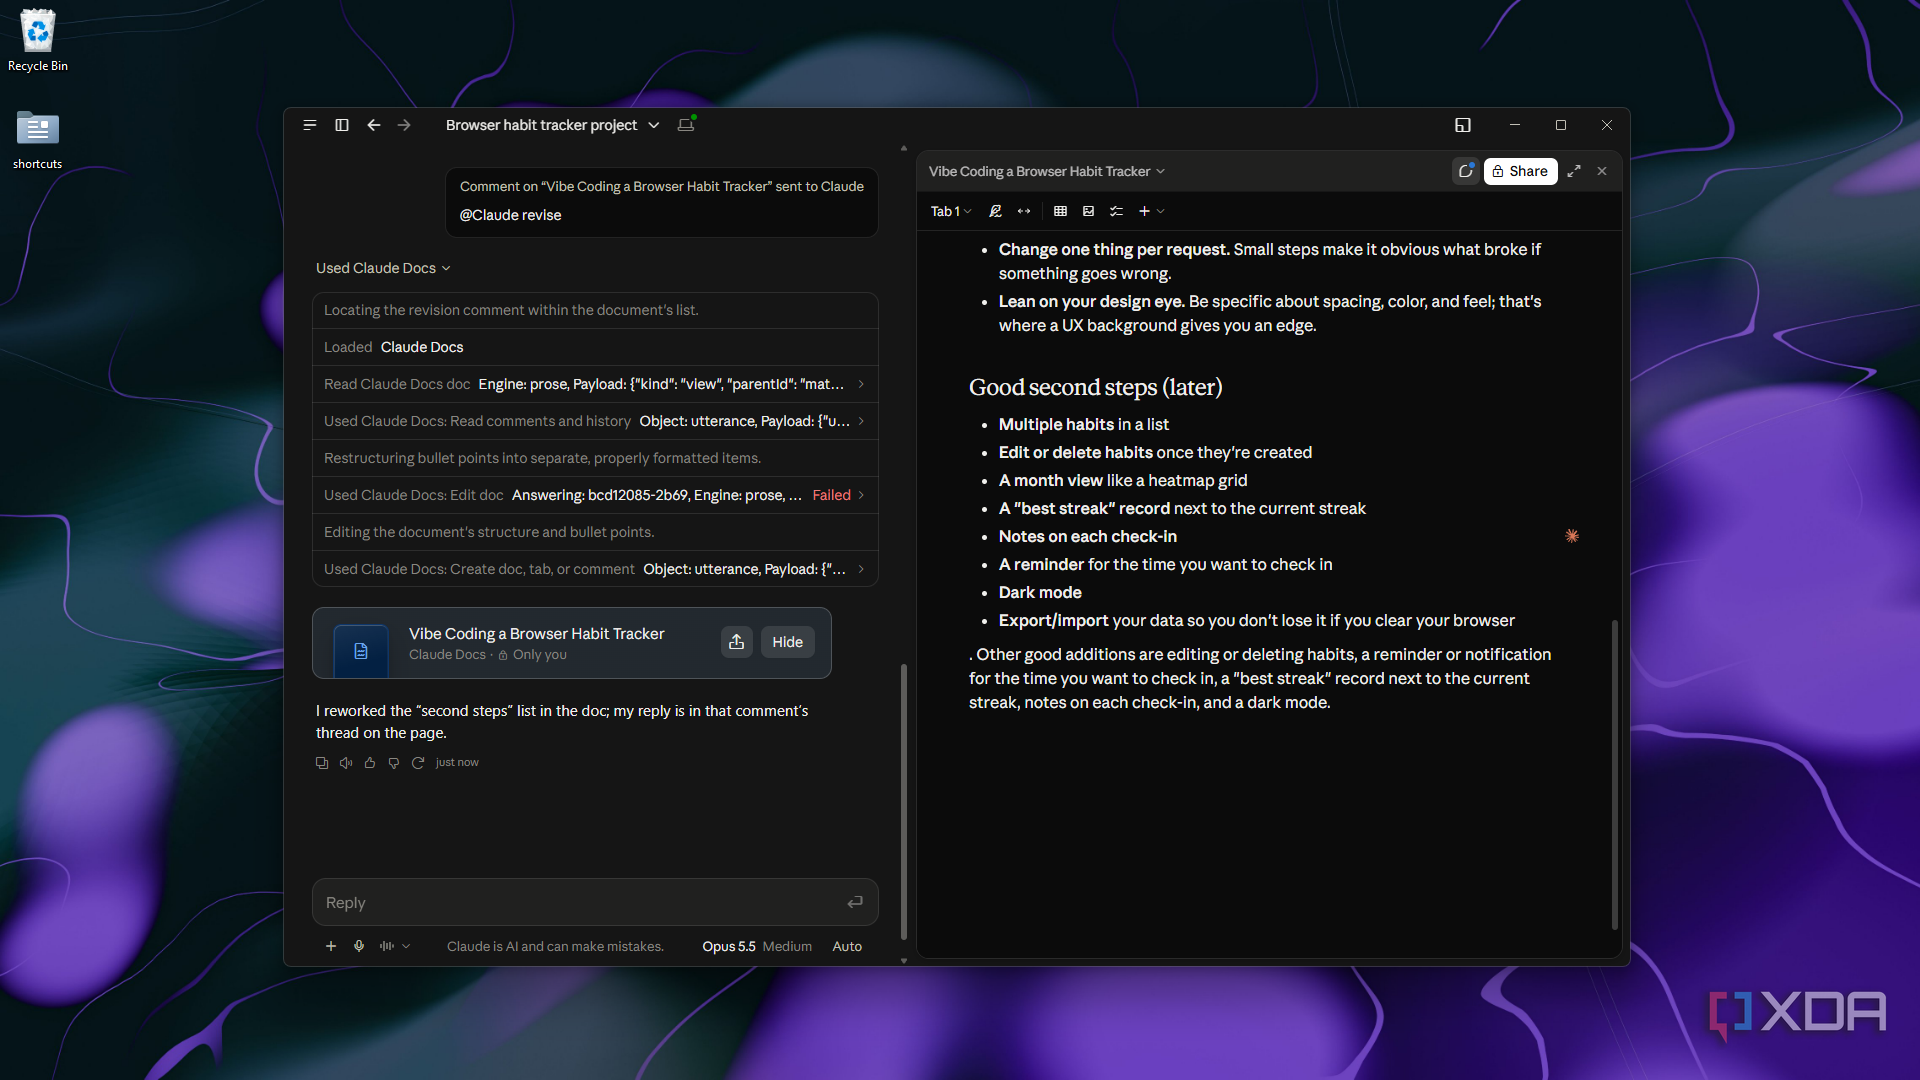Click the share icon on the document card
This screenshot has width=1920, height=1080.
(x=737, y=642)
